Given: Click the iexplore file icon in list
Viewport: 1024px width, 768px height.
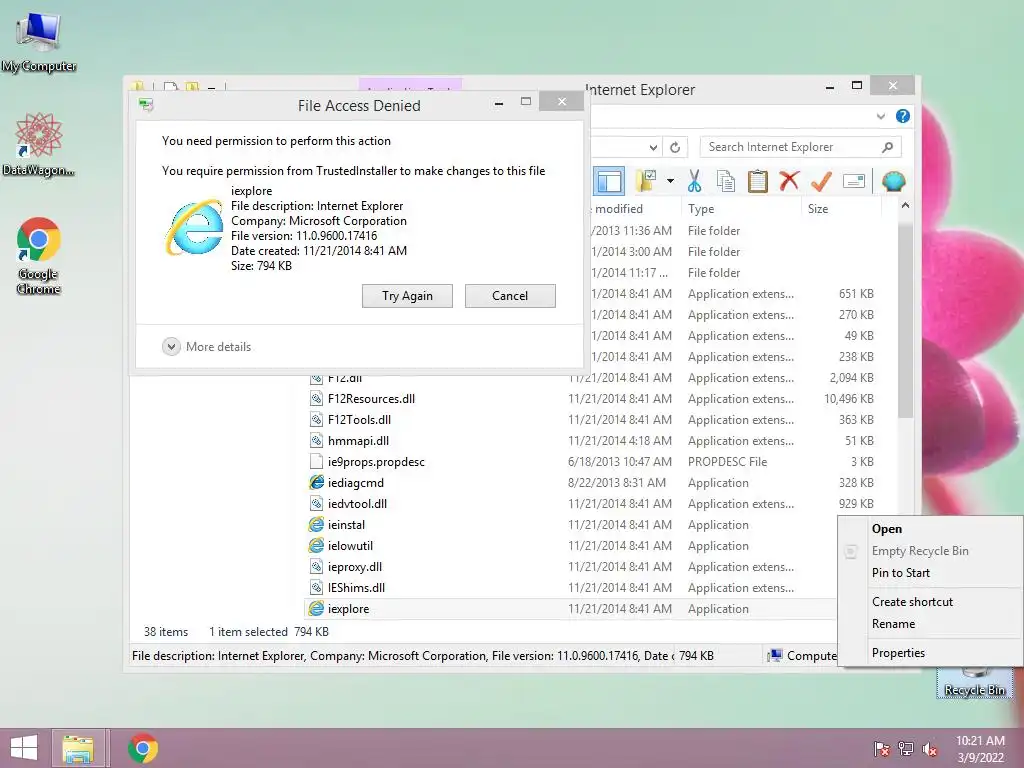Looking at the screenshot, I should tap(316, 609).
